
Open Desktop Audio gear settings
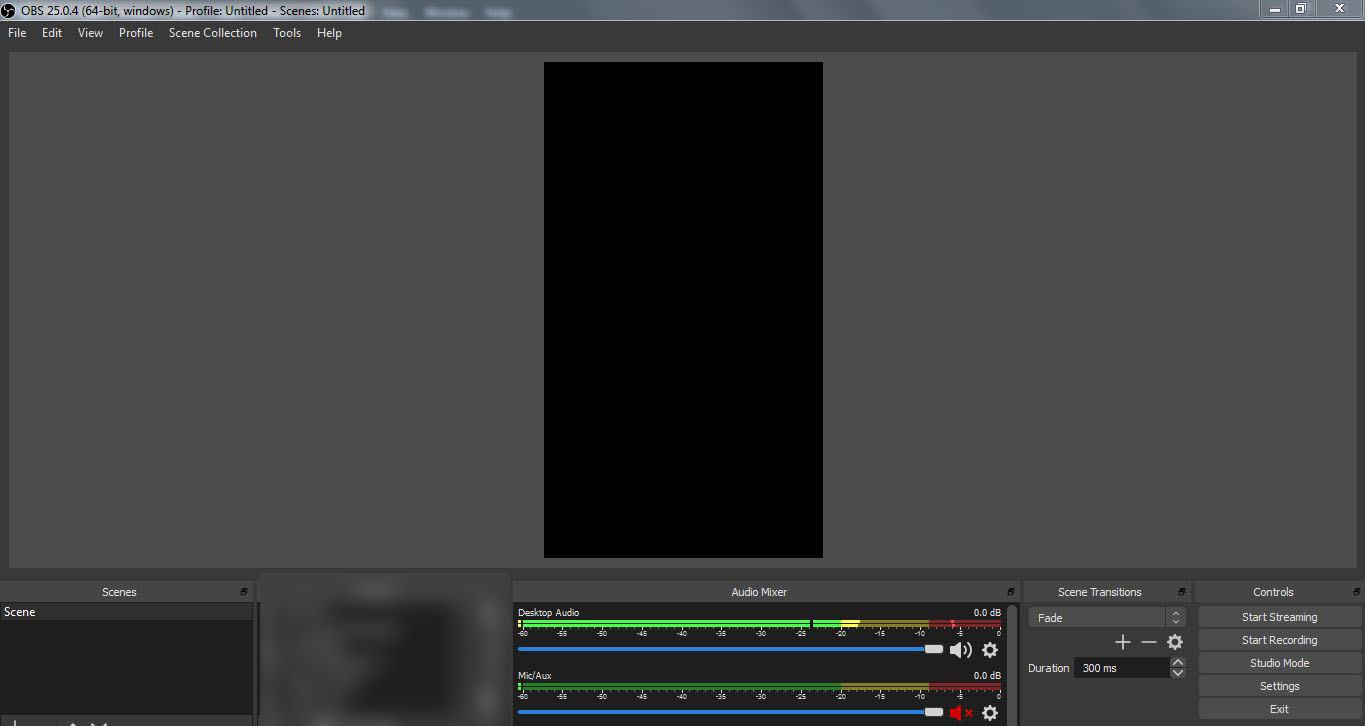[990, 650]
